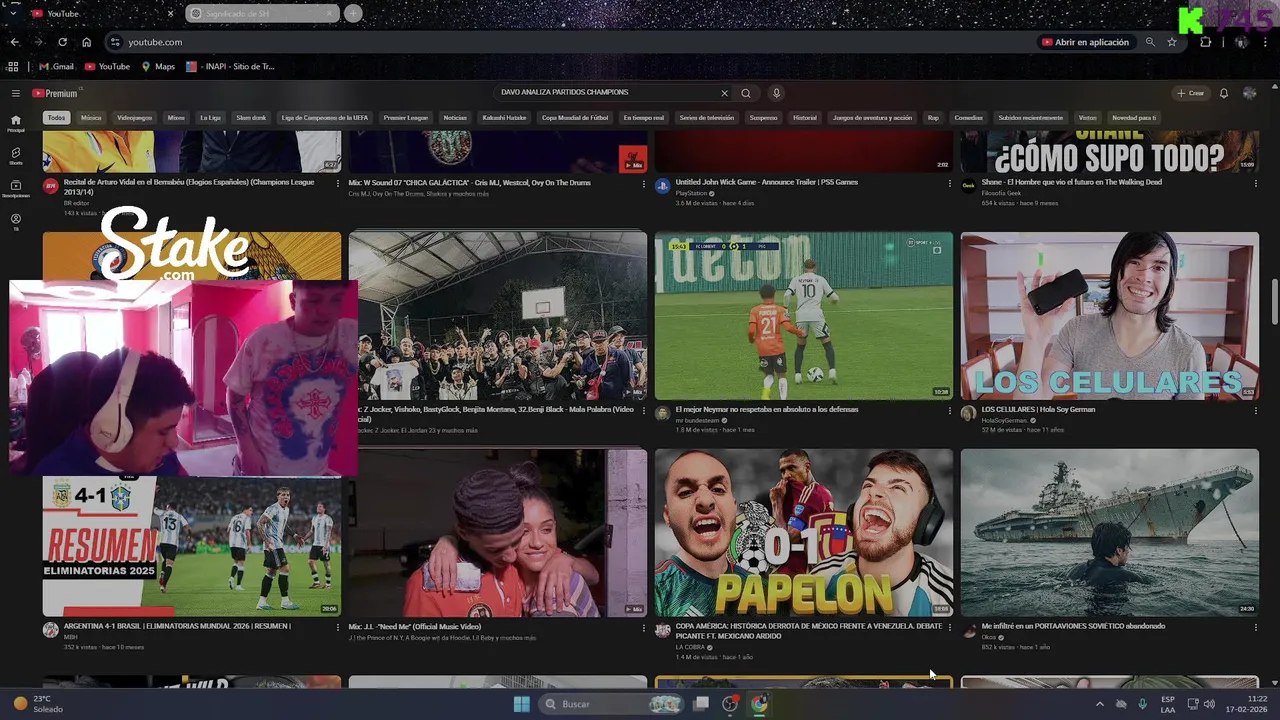The image size is (1280, 720).
Task: Reload the page
Action: coord(62,42)
